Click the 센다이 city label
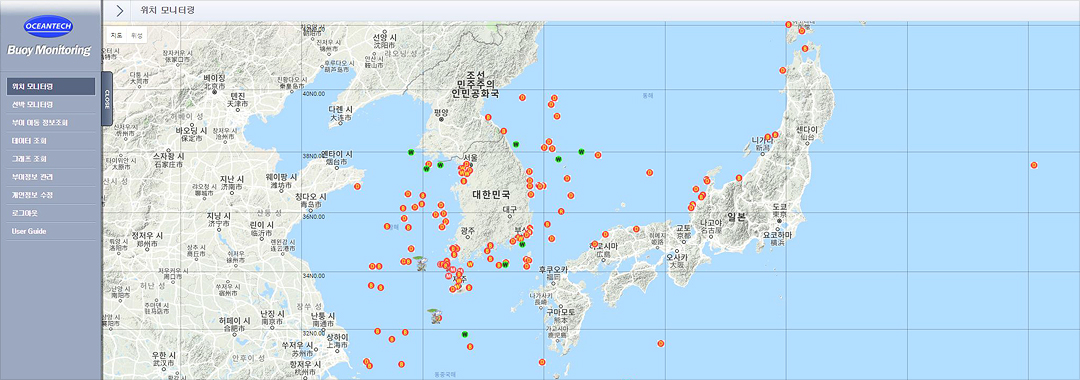 [x=807, y=129]
